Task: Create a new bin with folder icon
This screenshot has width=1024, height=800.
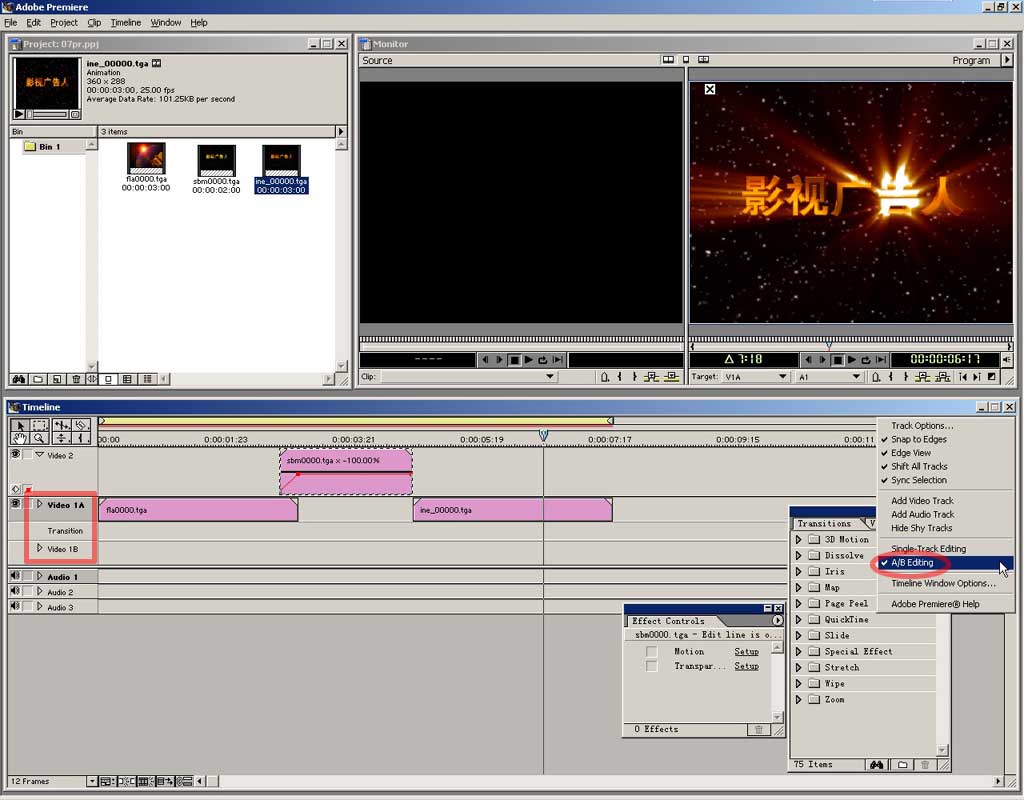Action: pos(37,380)
